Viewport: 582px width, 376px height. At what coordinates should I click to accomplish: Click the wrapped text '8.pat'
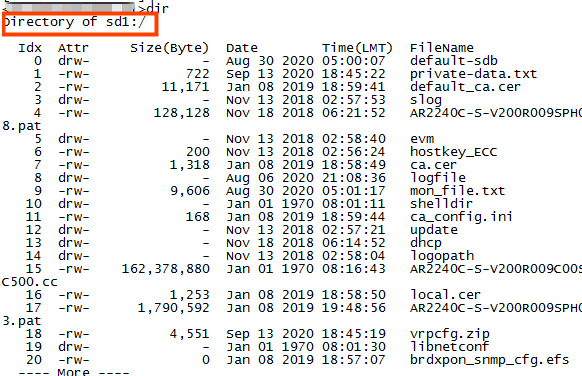pyautogui.click(x=22, y=126)
